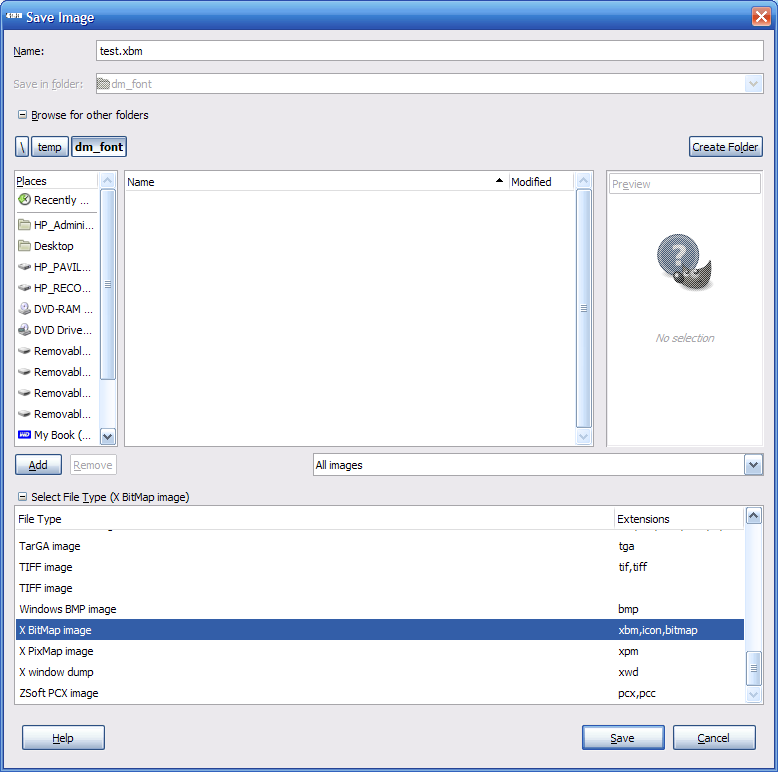Image resolution: width=778 pixels, height=772 pixels.
Task: Open the All images filter dropdown
Action: (x=753, y=465)
